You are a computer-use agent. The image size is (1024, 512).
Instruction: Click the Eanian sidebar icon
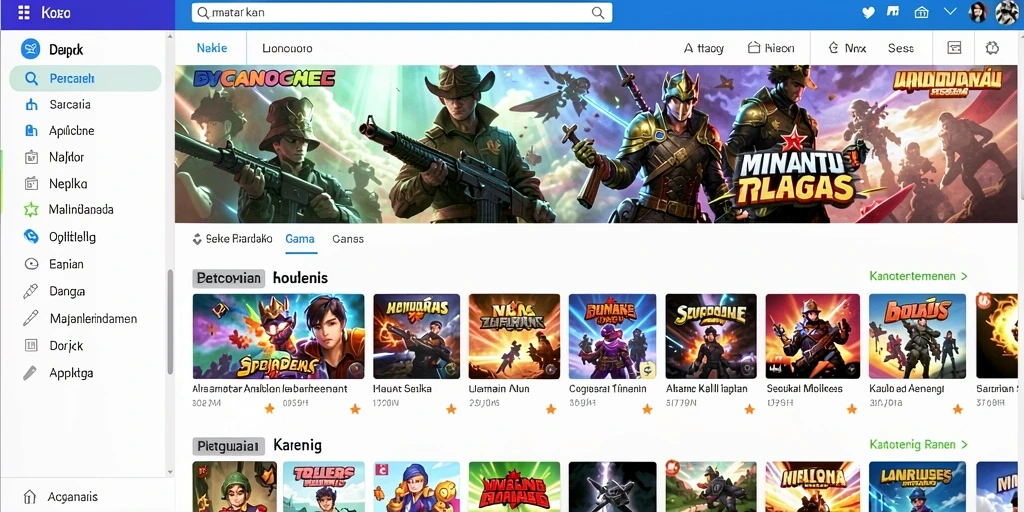[31, 264]
